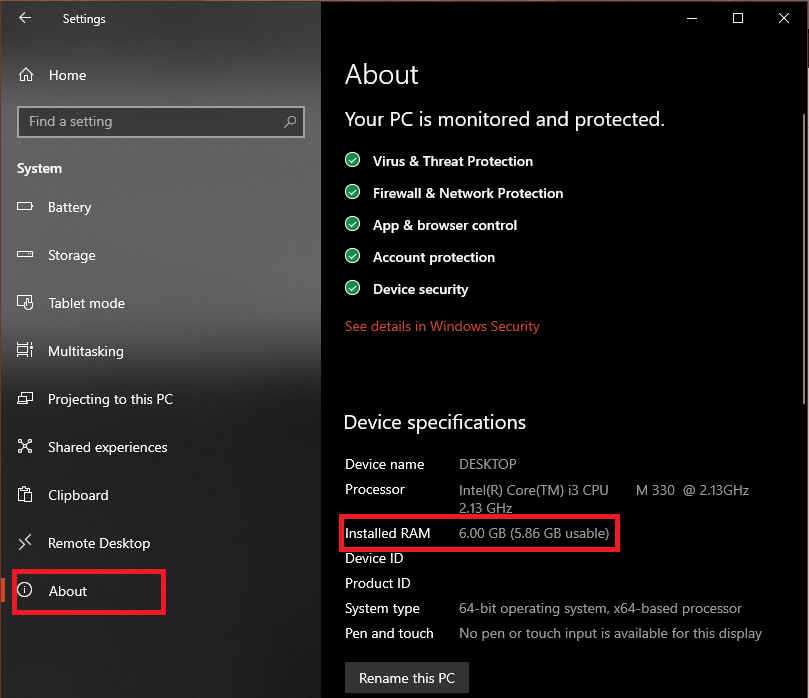Click the back arrow icon in Settings
Viewport: 809px width, 698px height.
click(25, 18)
